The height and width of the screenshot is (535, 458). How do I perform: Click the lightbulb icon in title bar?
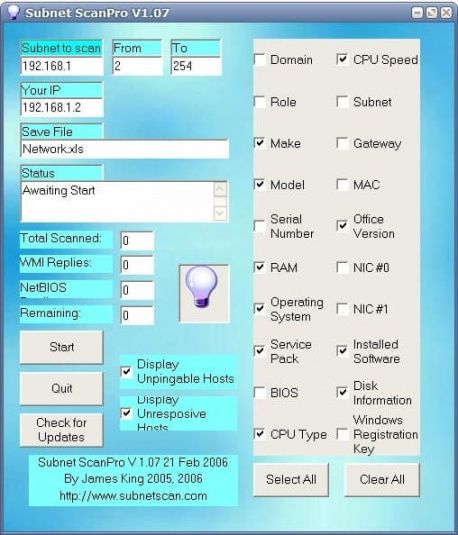point(13,12)
